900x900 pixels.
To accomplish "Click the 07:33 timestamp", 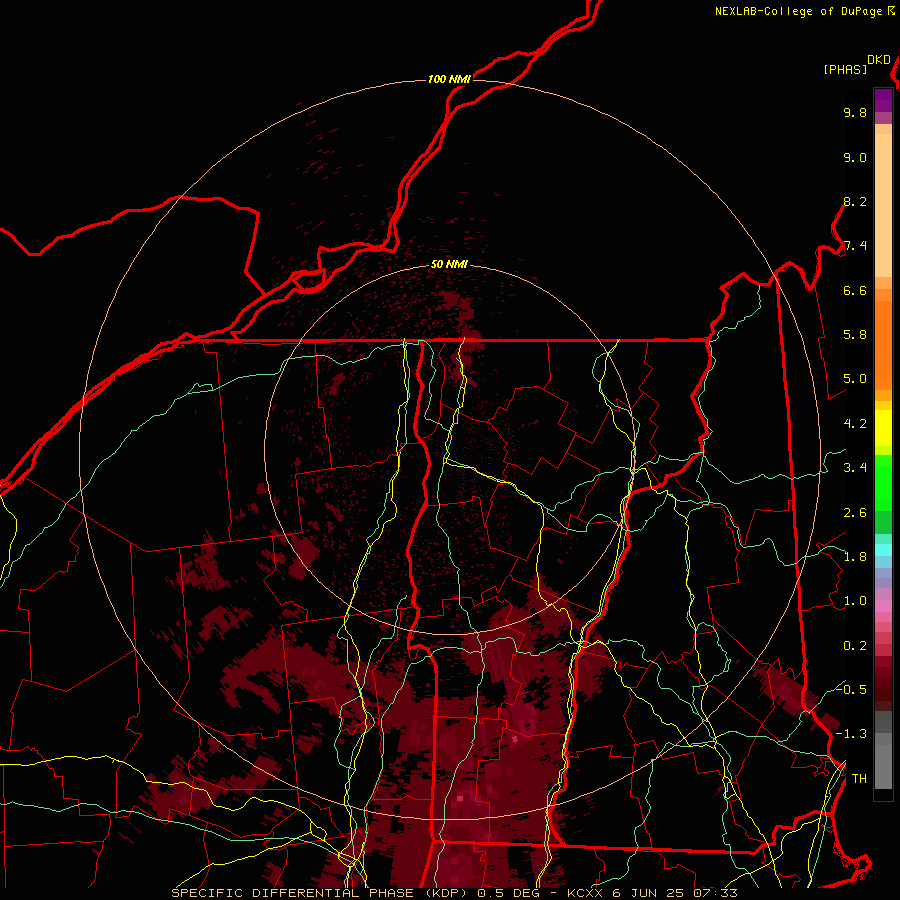I will tap(715, 893).
